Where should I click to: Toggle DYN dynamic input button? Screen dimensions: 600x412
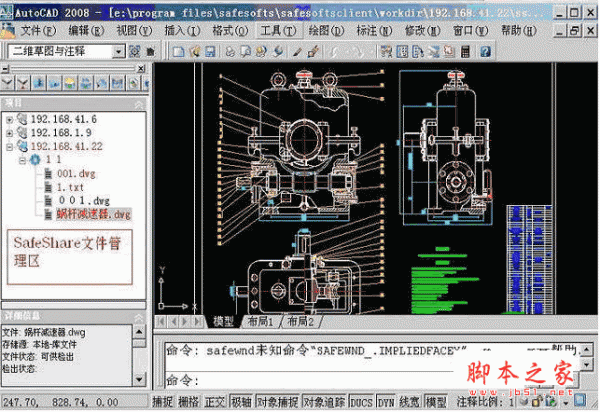(386, 402)
